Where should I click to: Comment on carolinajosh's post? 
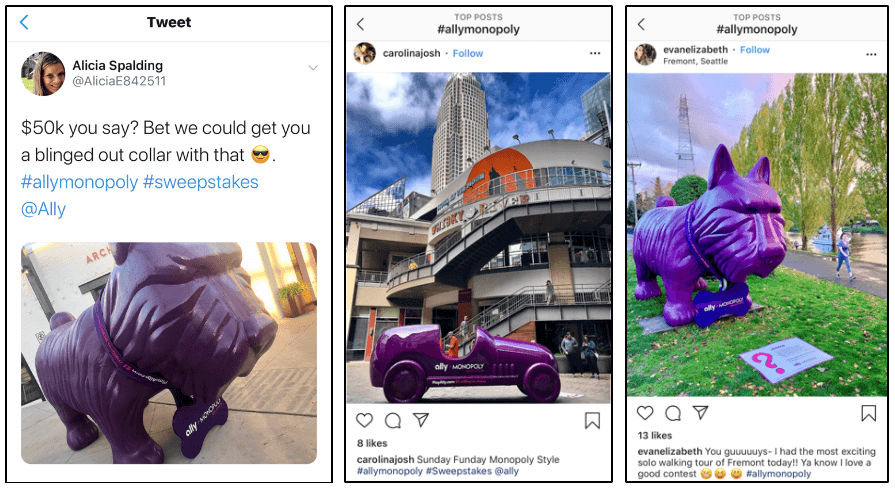393,421
